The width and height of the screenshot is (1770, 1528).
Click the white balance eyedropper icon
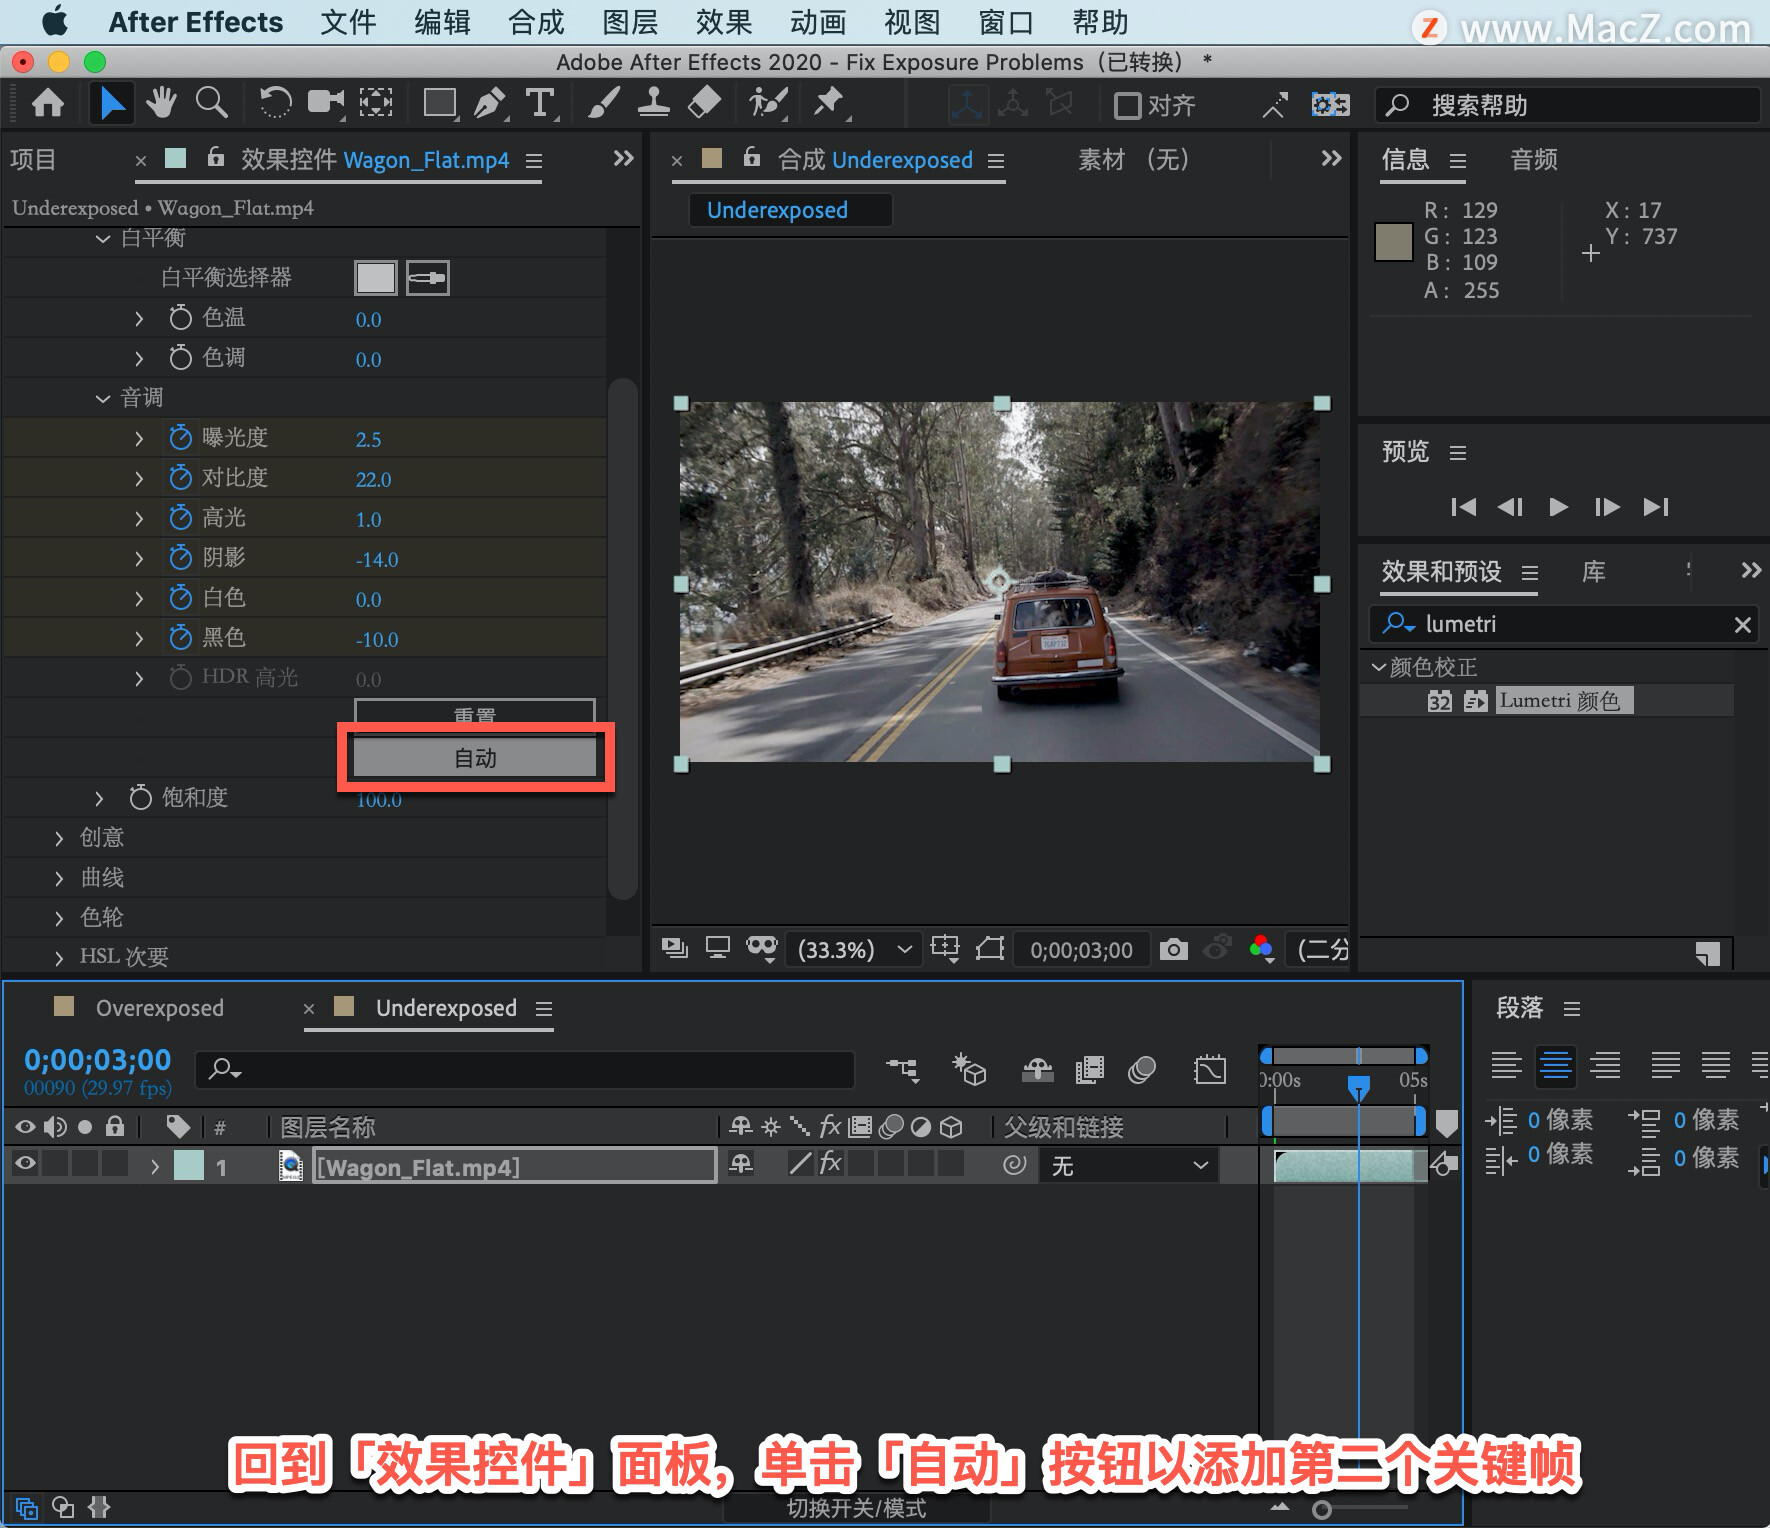(x=428, y=278)
